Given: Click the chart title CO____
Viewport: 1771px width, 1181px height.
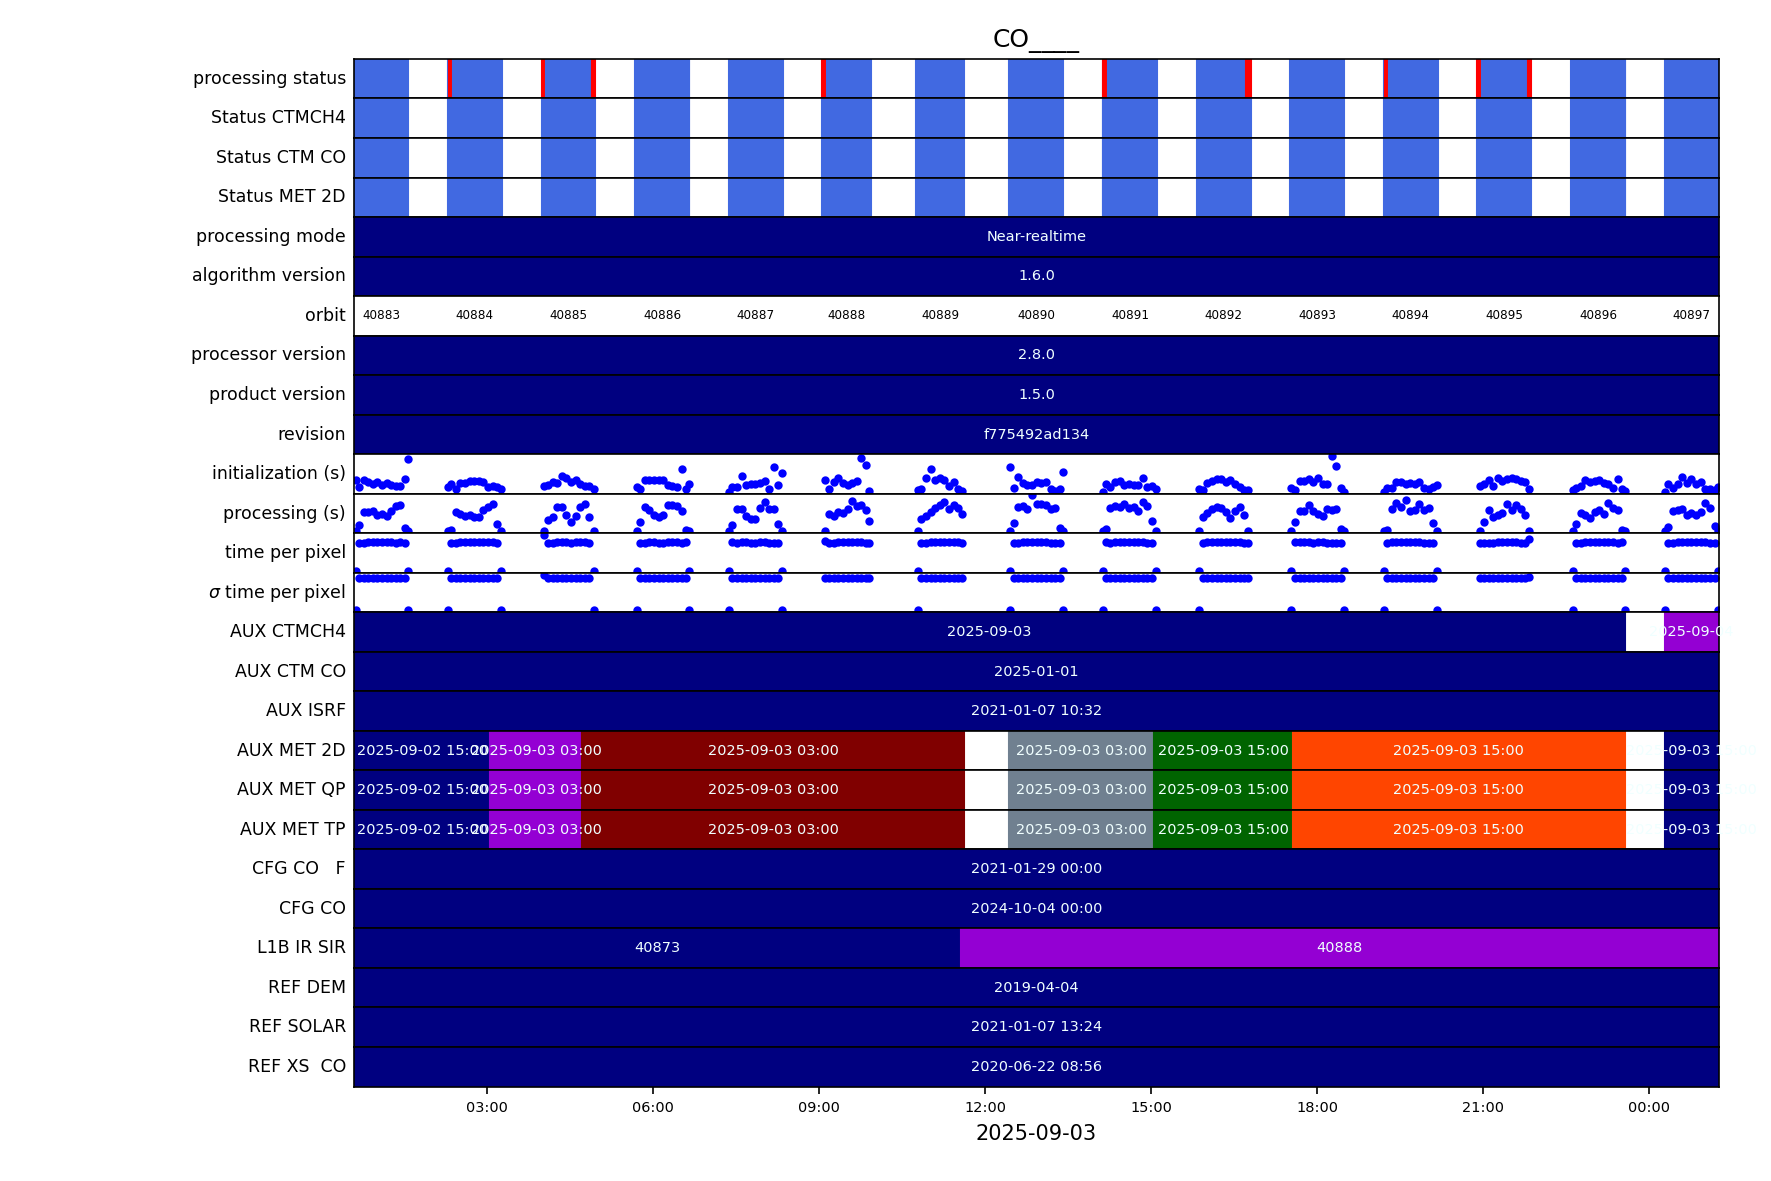Looking at the screenshot, I should [1035, 39].
